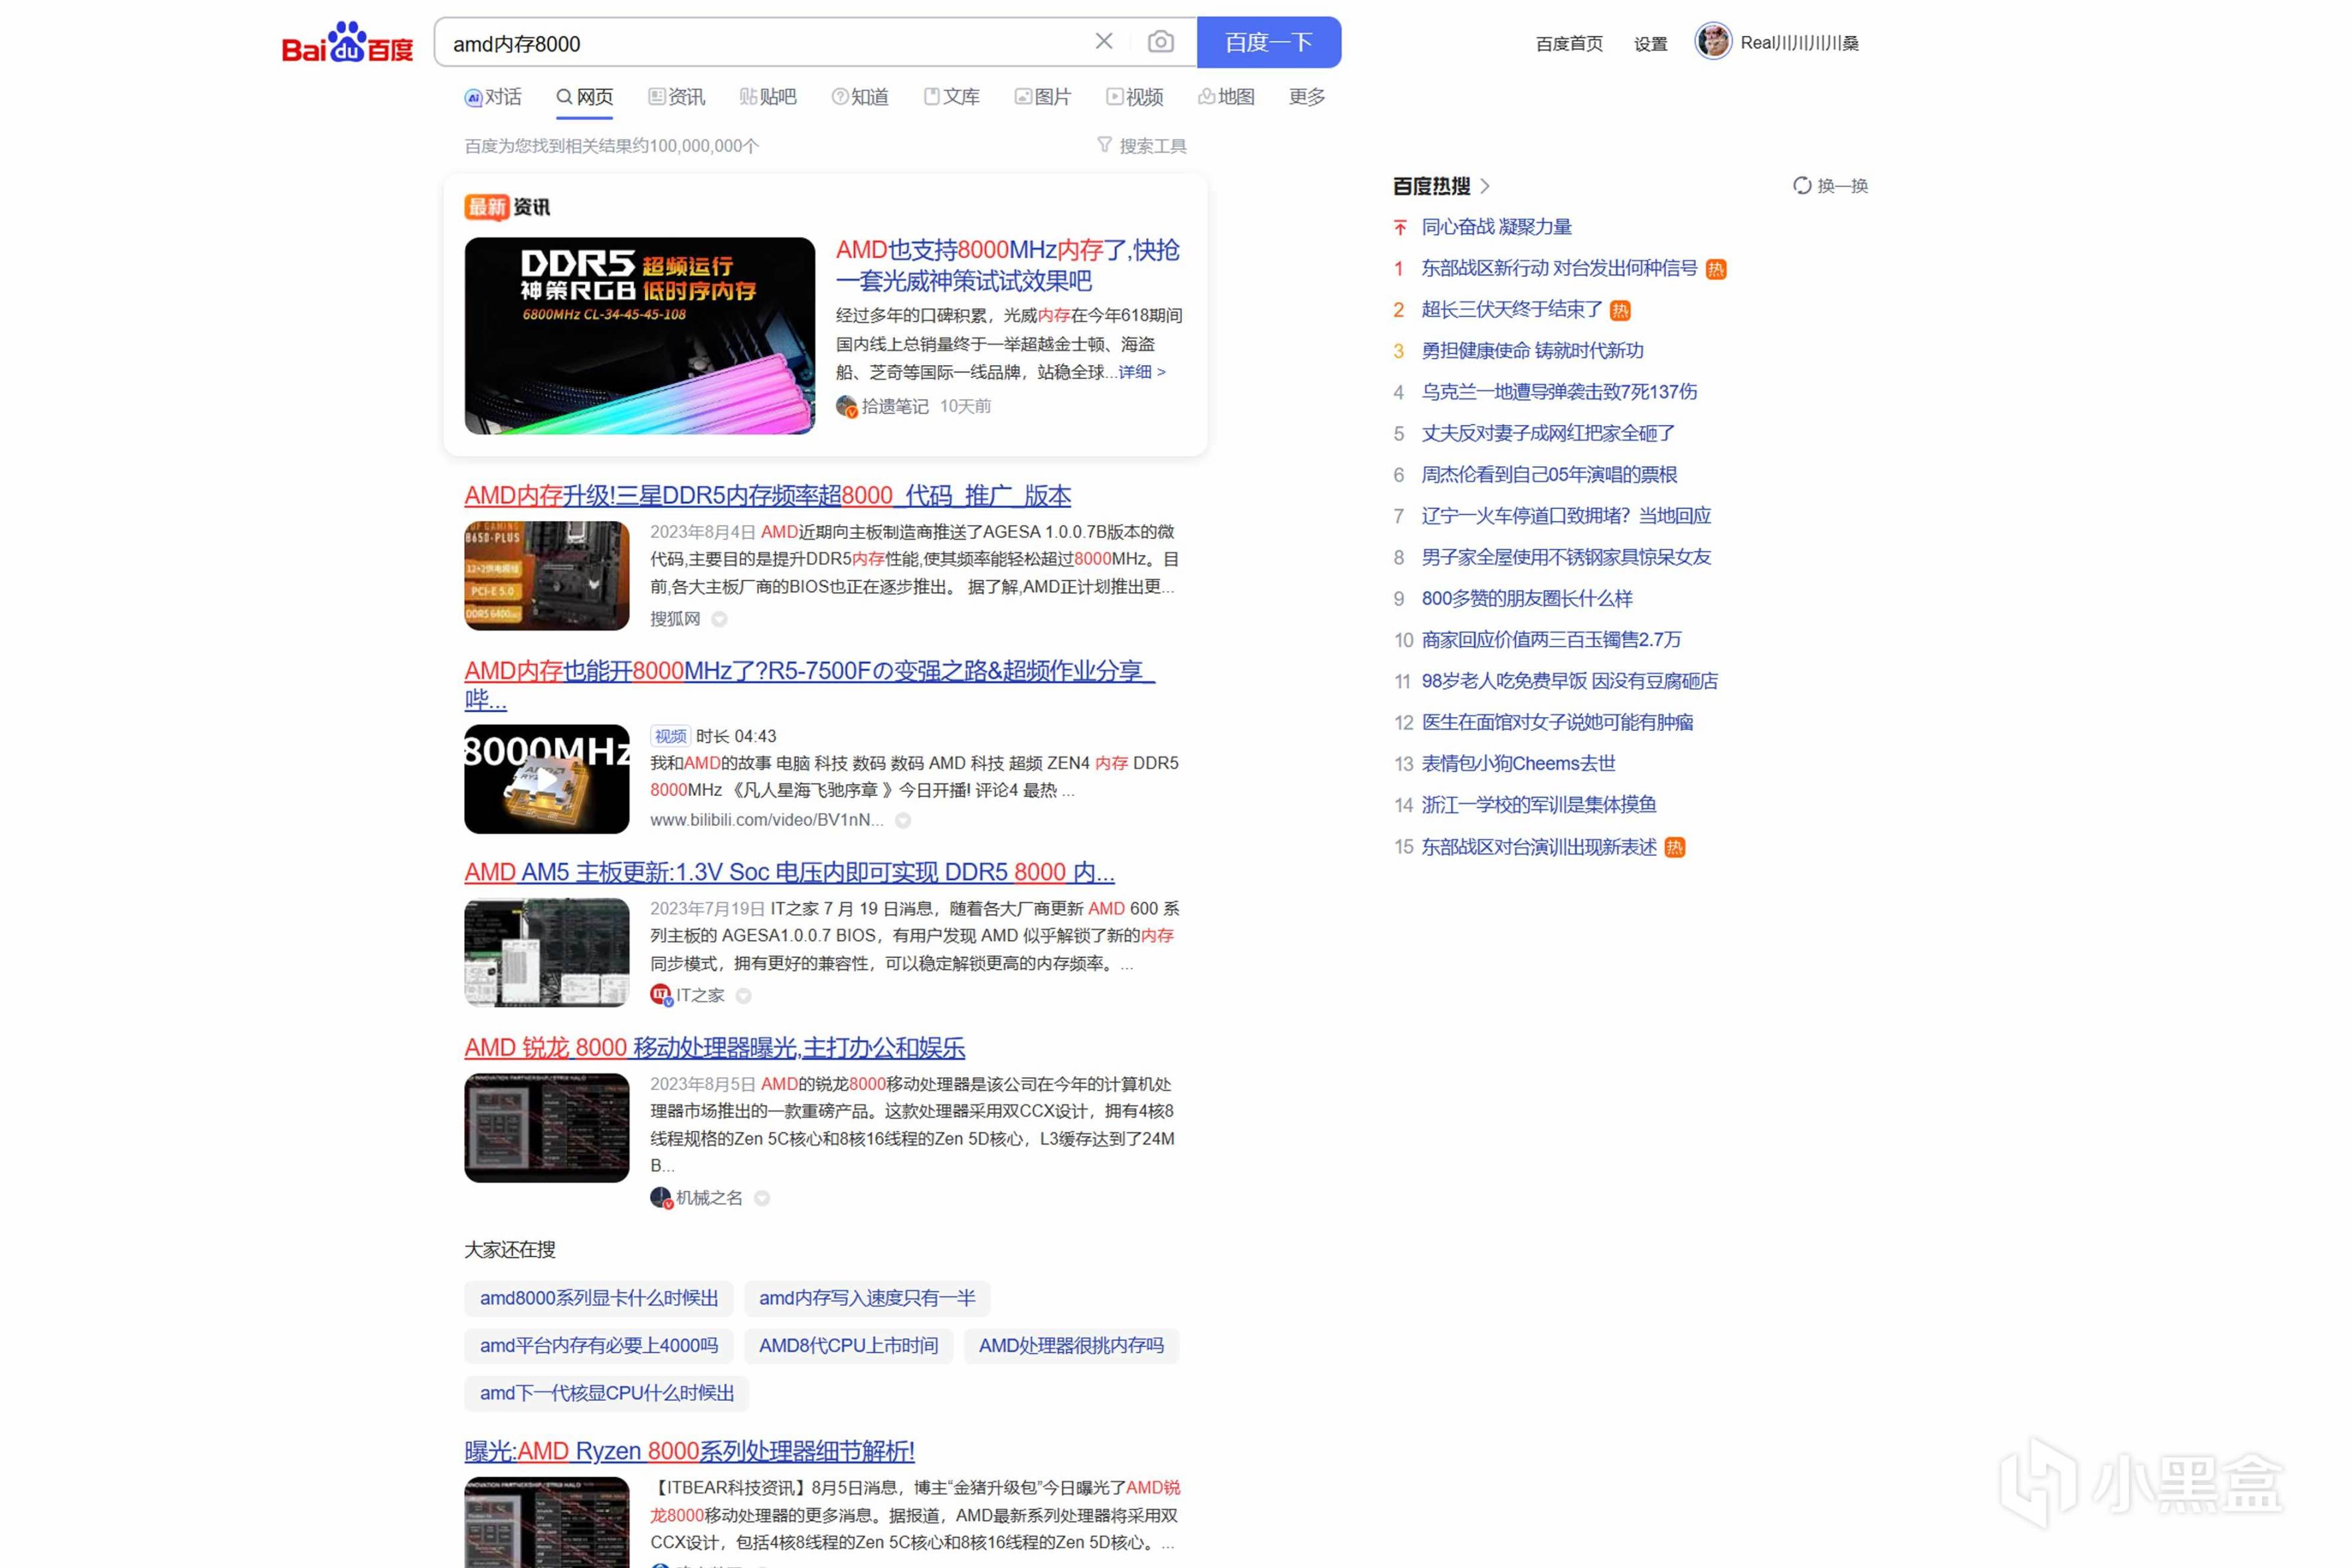Viewport: 2352px width, 1568px height.
Task: Switch to the 视频 tab
Action: click(x=1135, y=97)
